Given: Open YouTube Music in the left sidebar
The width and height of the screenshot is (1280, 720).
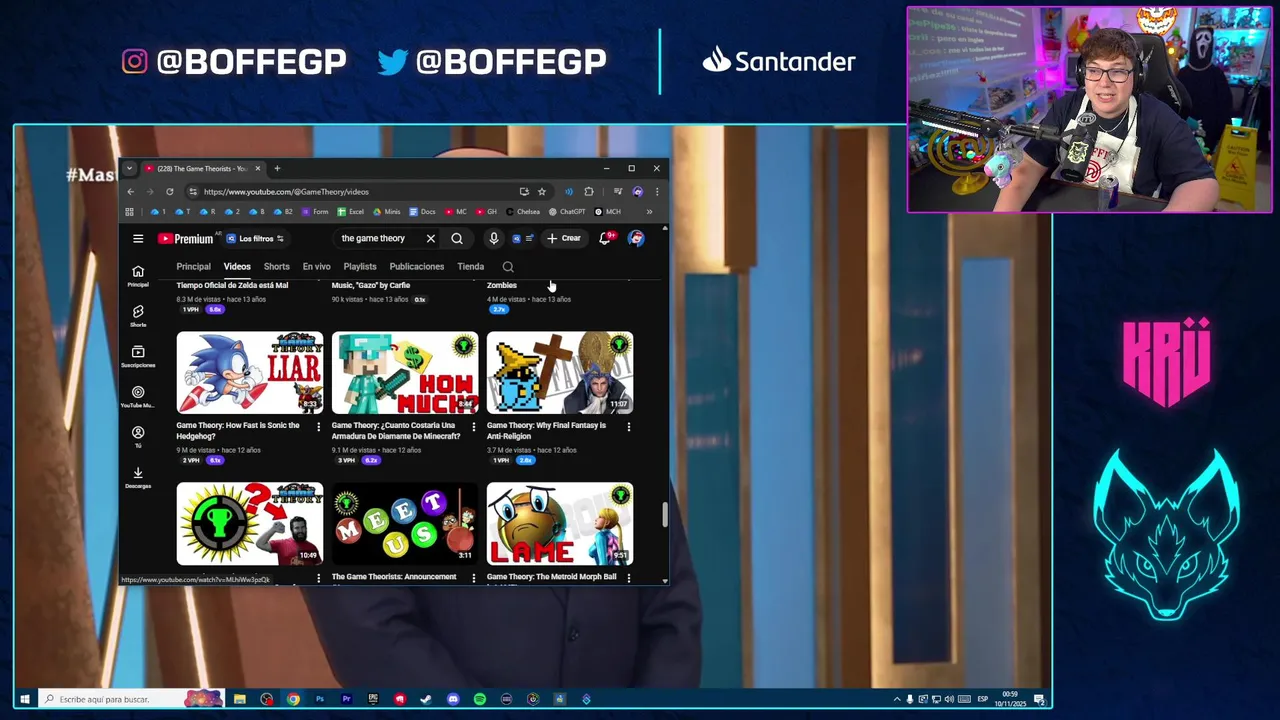Looking at the screenshot, I should 138,397.
